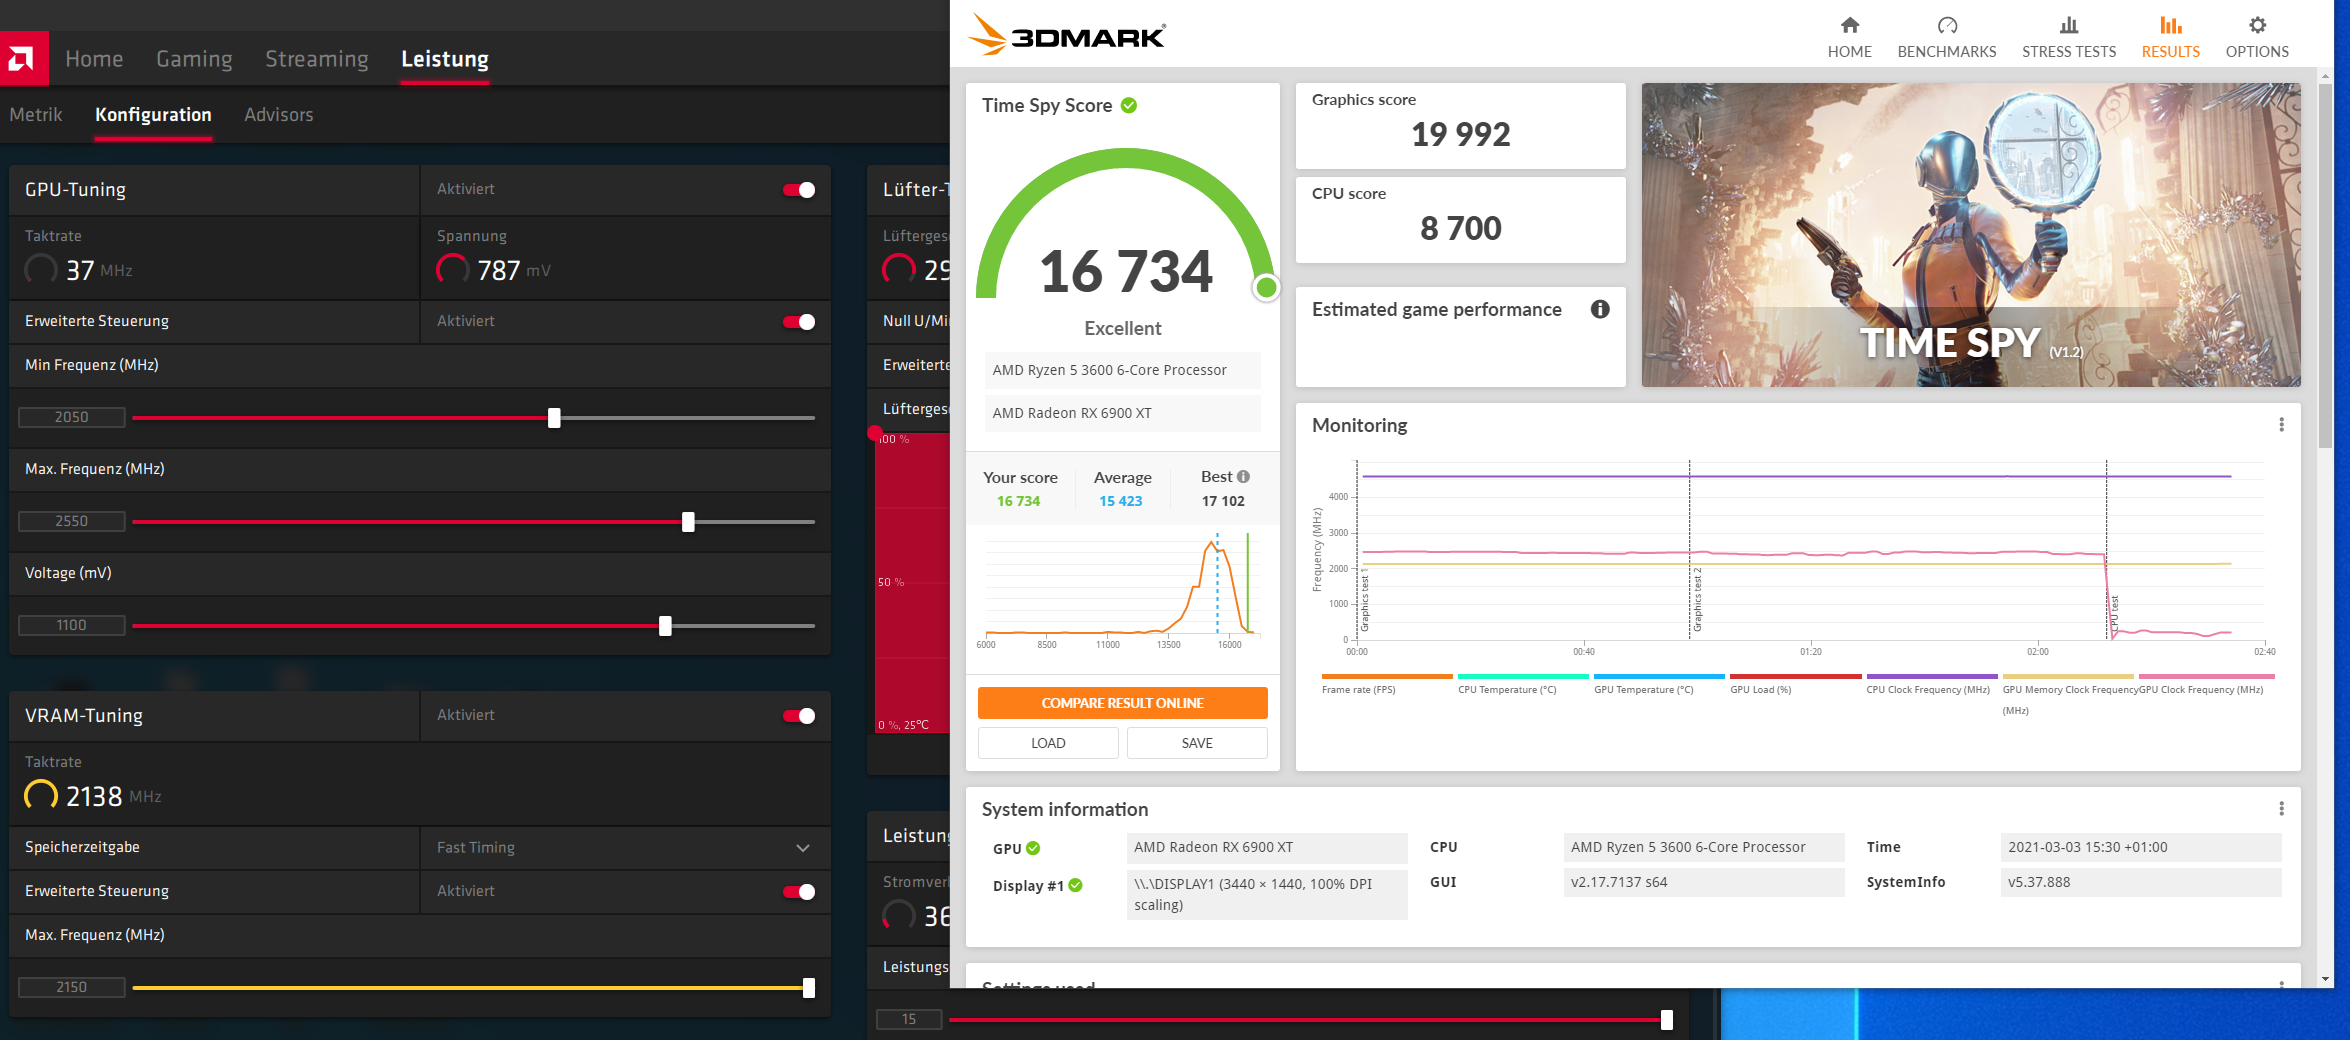Viewport: 2350px width, 1040px height.
Task: Click Voltage 1100 input field
Action: tap(72, 625)
